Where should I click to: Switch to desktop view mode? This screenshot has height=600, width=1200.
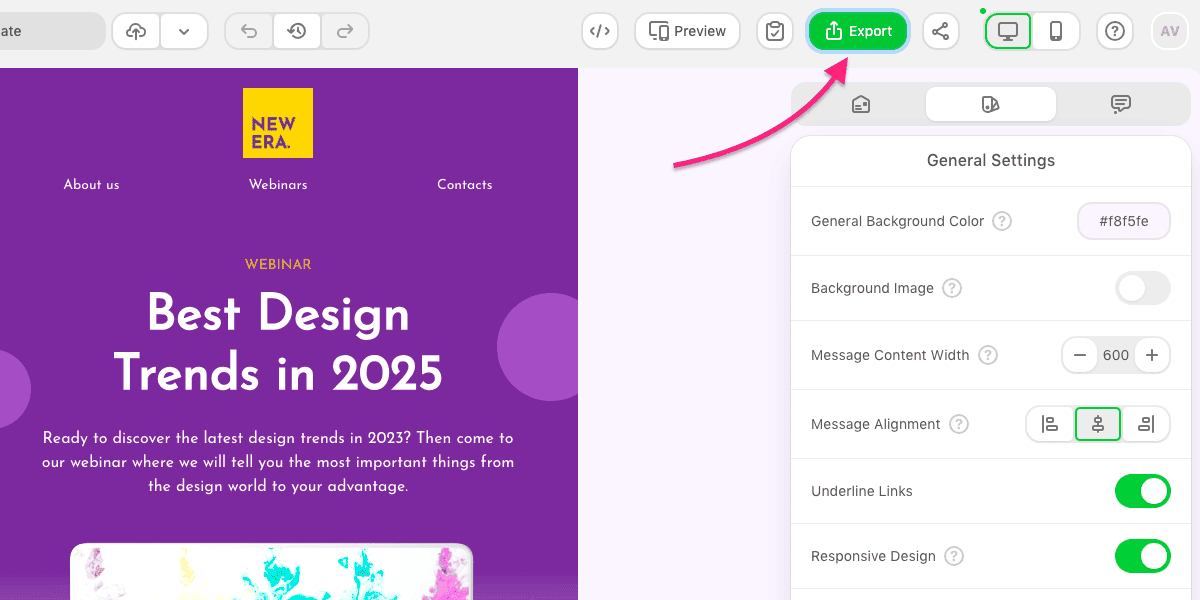(x=1008, y=31)
